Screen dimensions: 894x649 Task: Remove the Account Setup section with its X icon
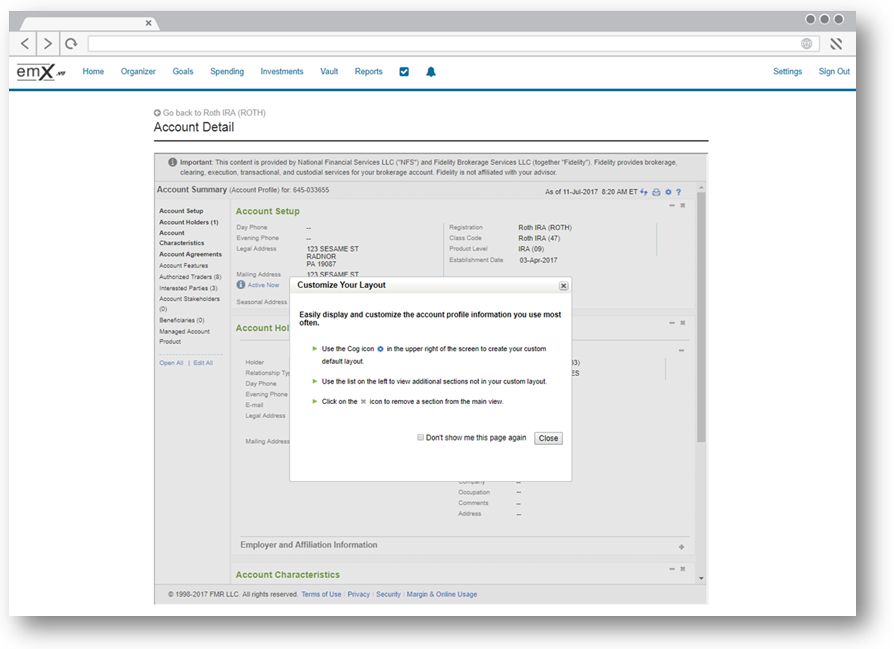pyautogui.click(x=682, y=205)
